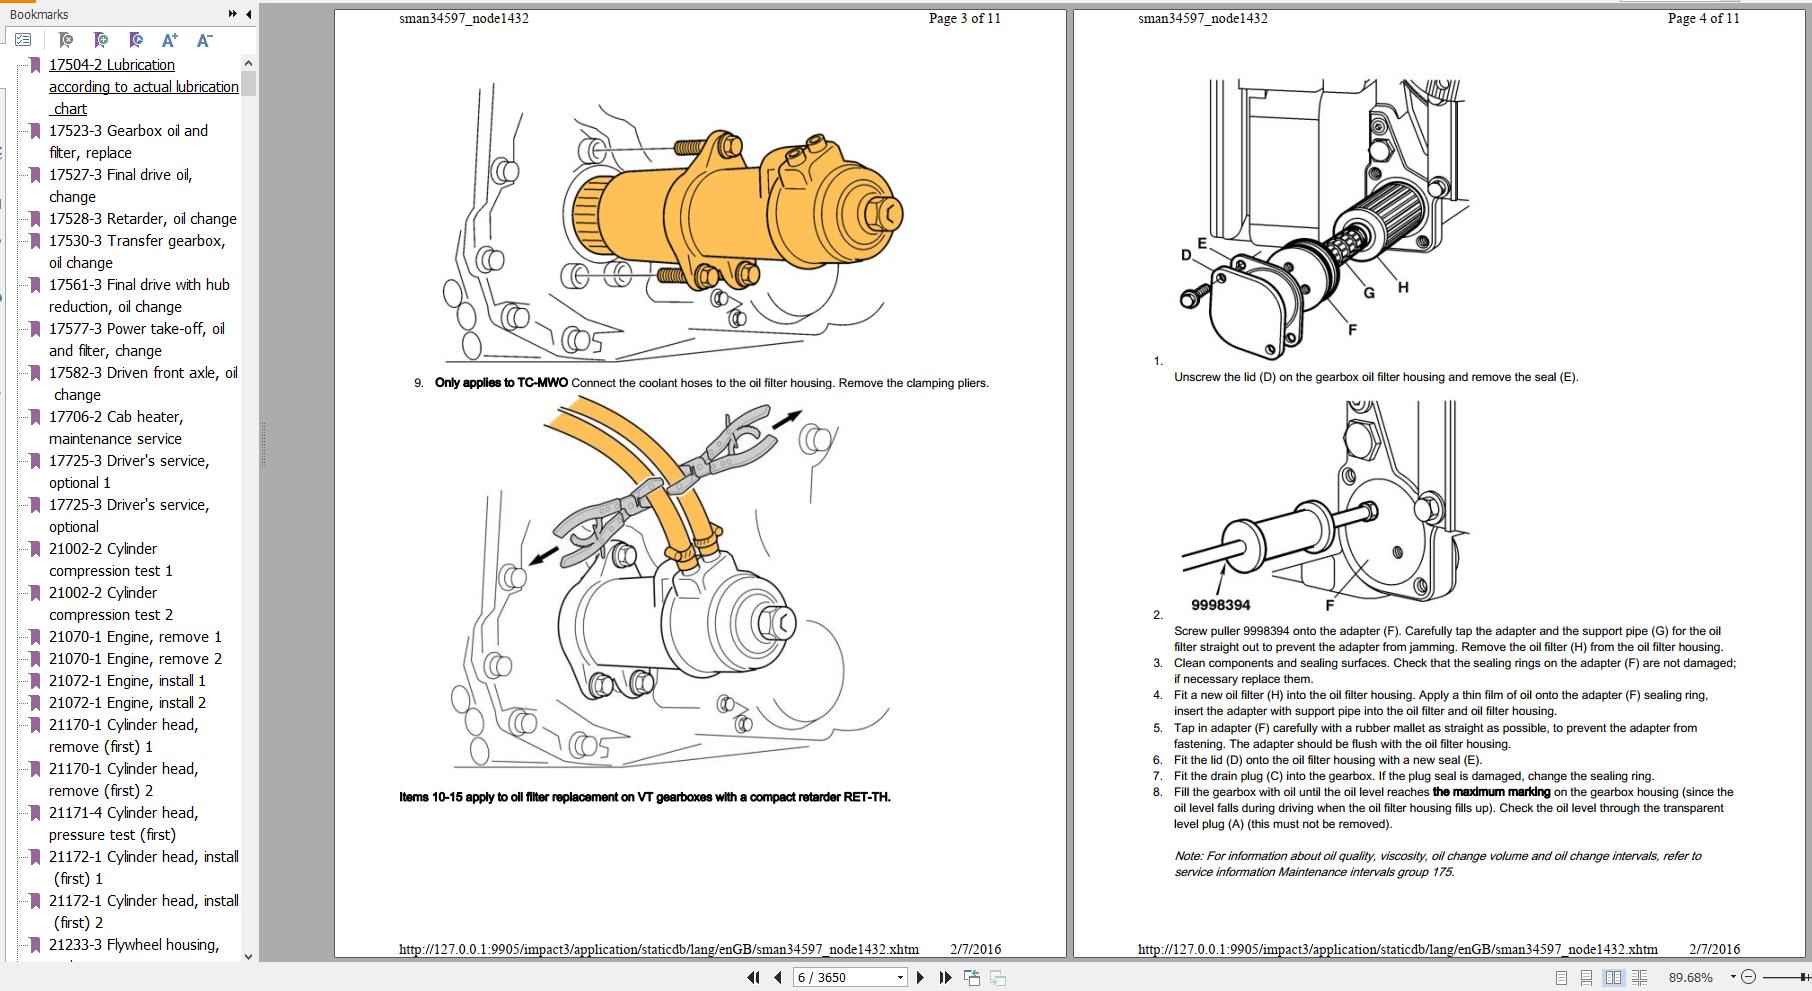
Task: Add a new bookmark
Action: 101,40
